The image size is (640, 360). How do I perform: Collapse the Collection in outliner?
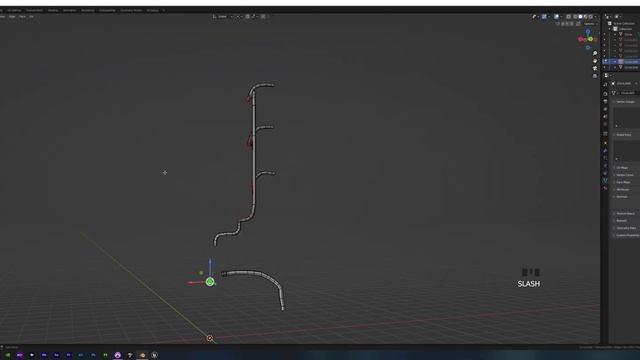pos(610,29)
